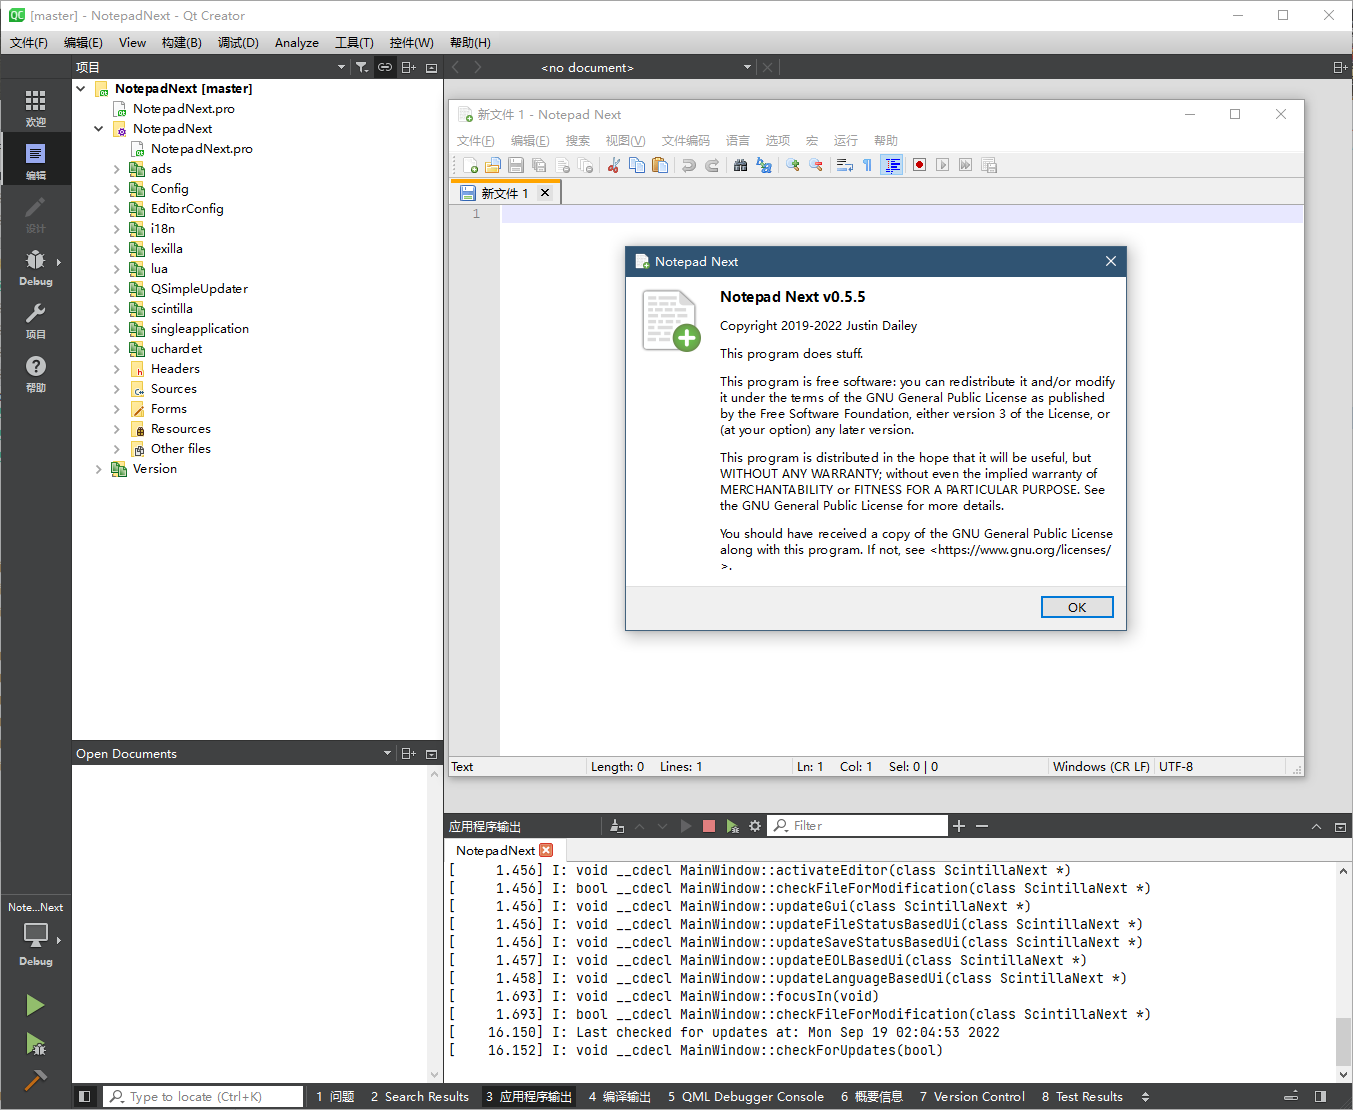Click Start Recording macro red dot icon
The image size is (1353, 1110).
point(919,165)
